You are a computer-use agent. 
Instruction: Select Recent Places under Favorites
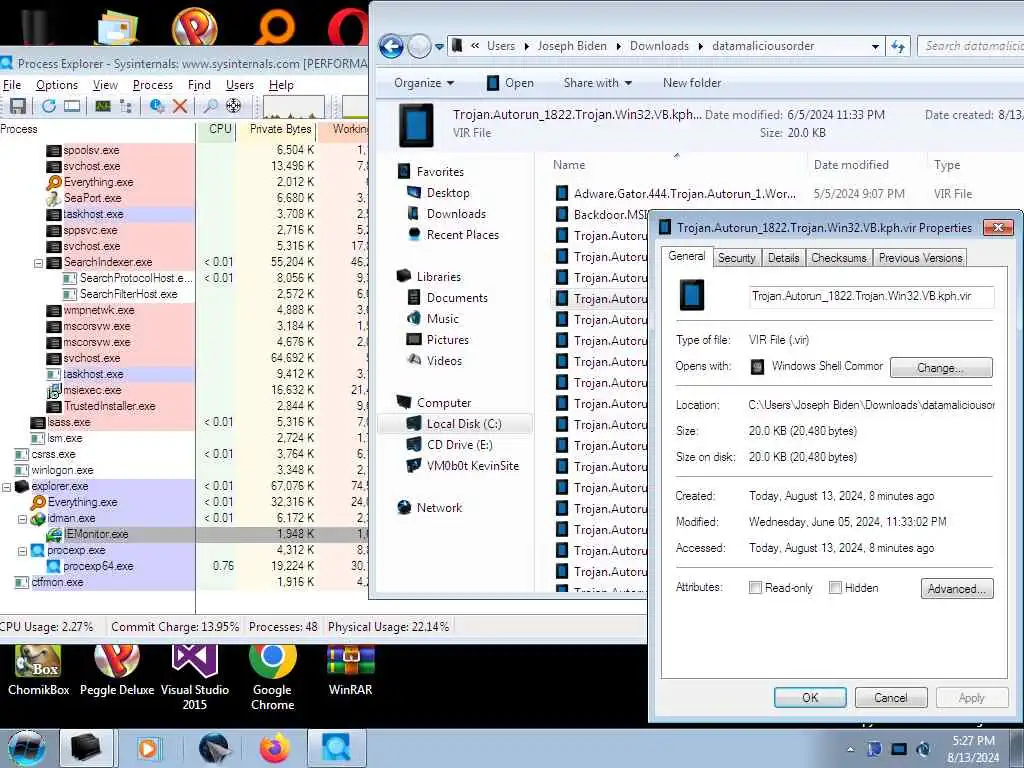tap(462, 235)
